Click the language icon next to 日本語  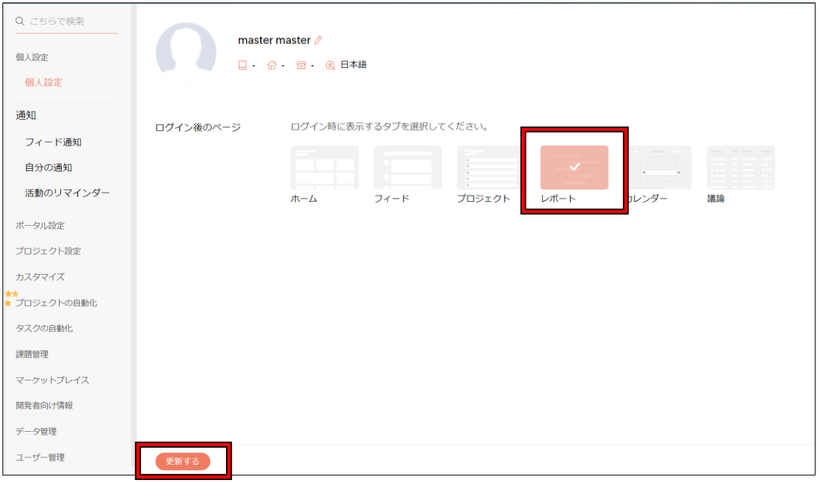tap(331, 65)
